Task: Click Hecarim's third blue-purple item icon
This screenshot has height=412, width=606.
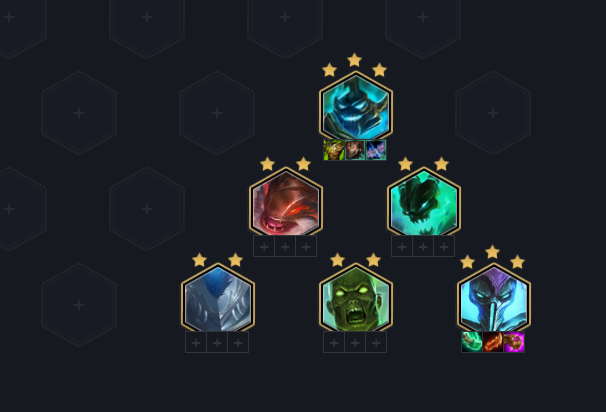Action: pos(376,150)
